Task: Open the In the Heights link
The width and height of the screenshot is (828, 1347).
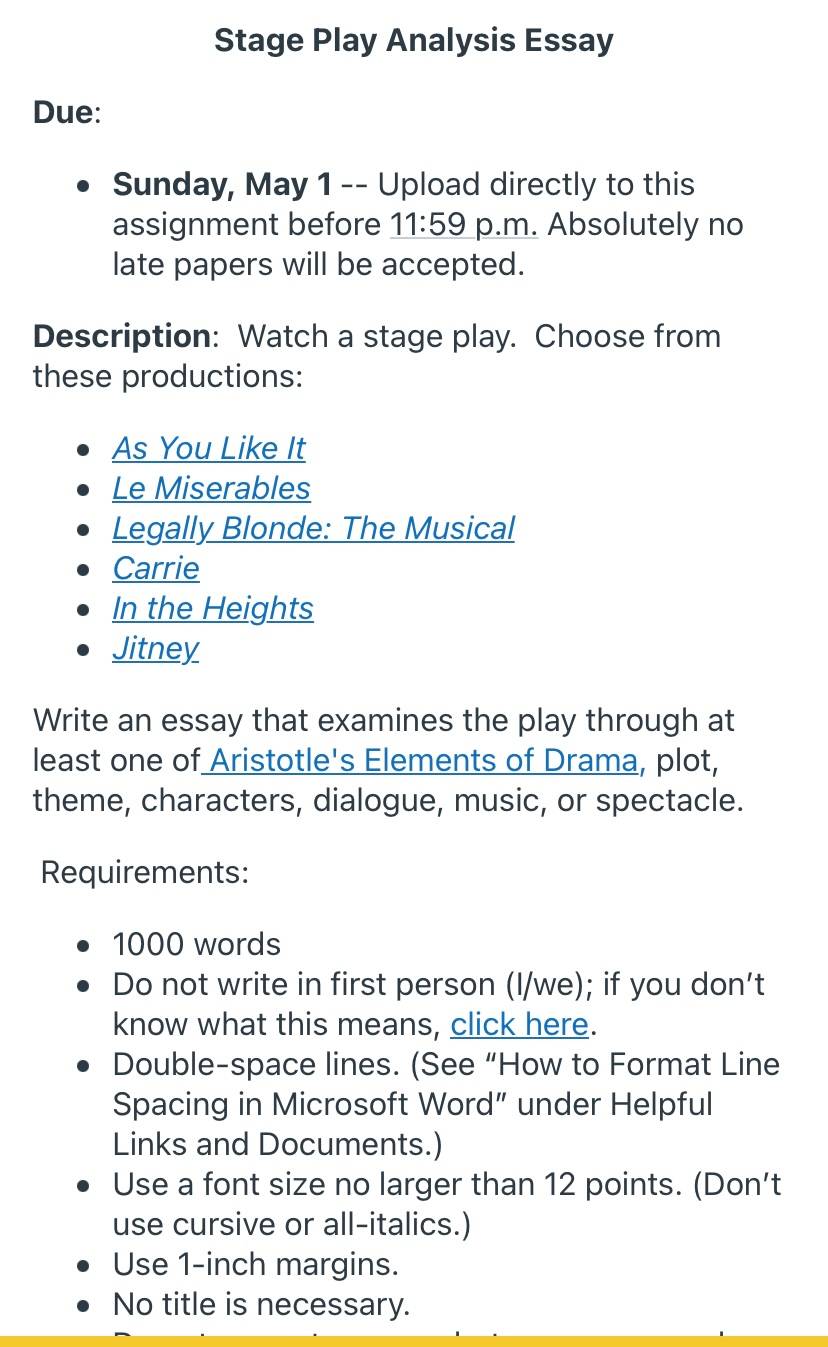Action: tap(213, 608)
